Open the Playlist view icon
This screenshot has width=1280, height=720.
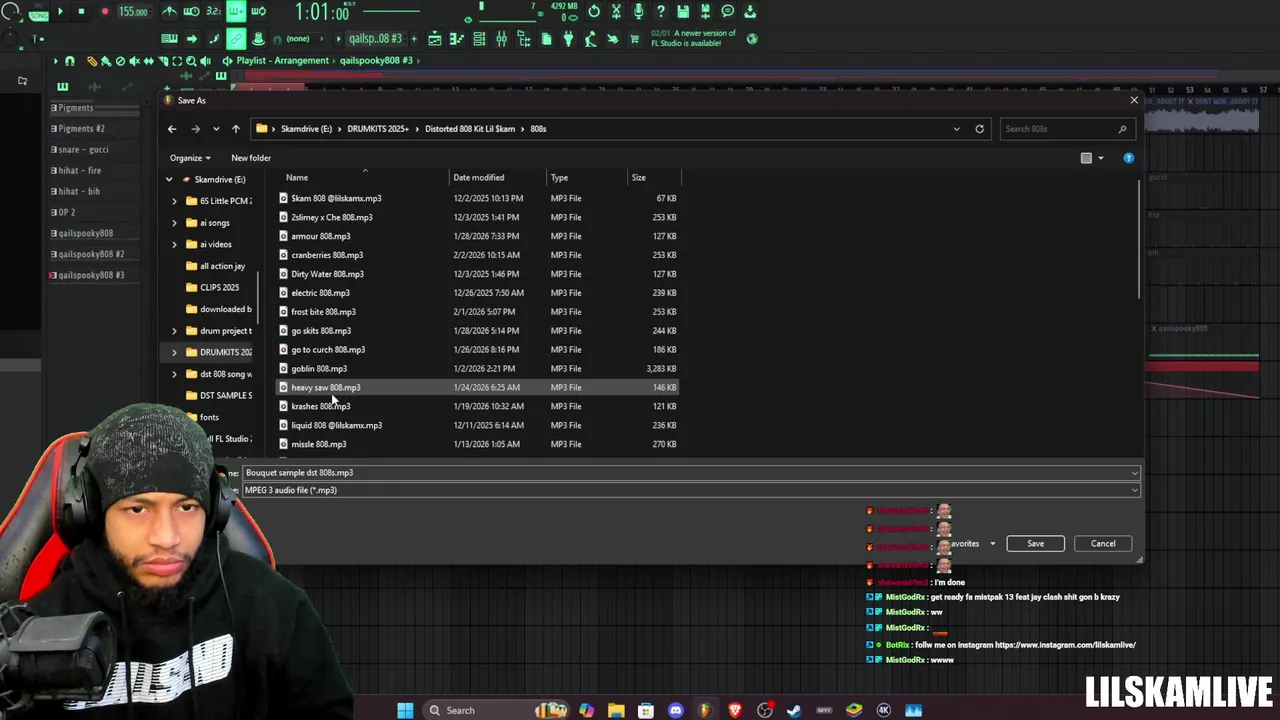[x=435, y=39]
